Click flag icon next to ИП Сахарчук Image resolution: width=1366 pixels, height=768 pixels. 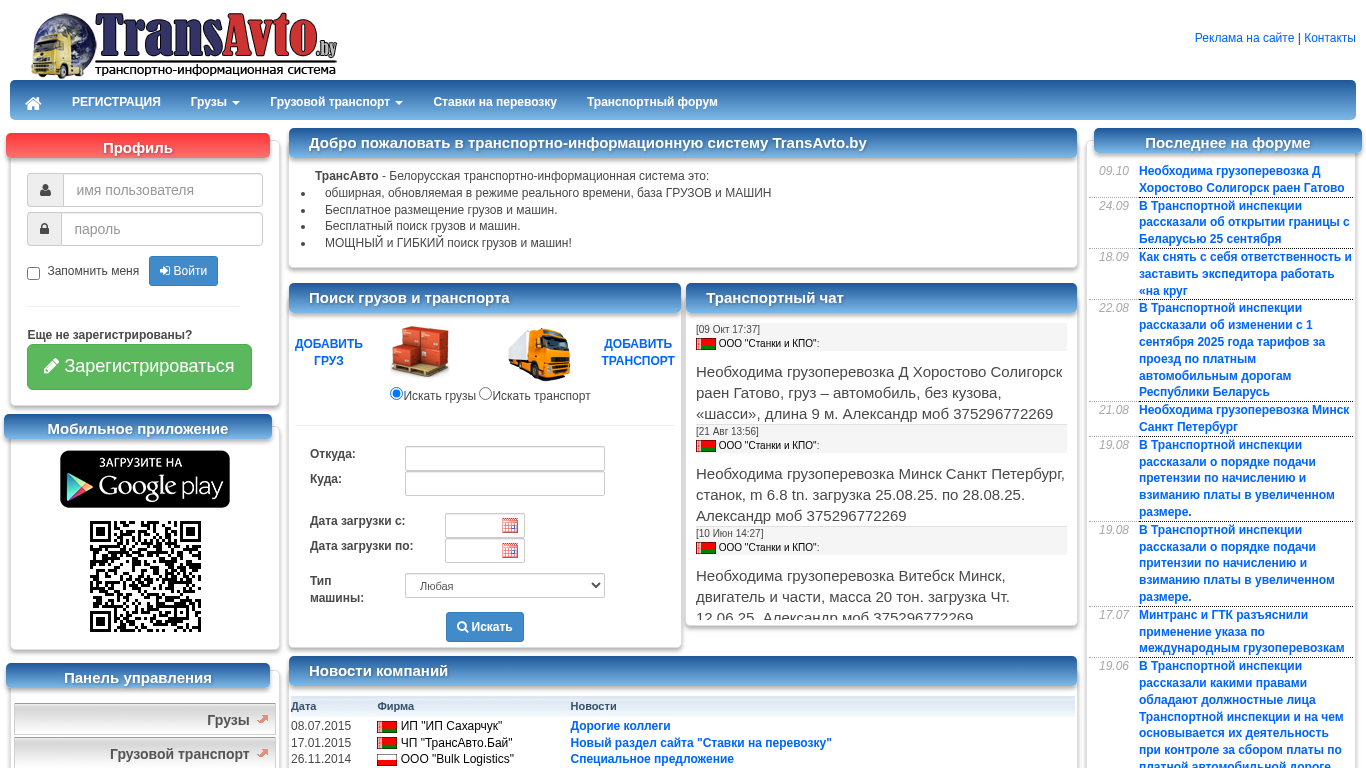pyautogui.click(x=387, y=727)
